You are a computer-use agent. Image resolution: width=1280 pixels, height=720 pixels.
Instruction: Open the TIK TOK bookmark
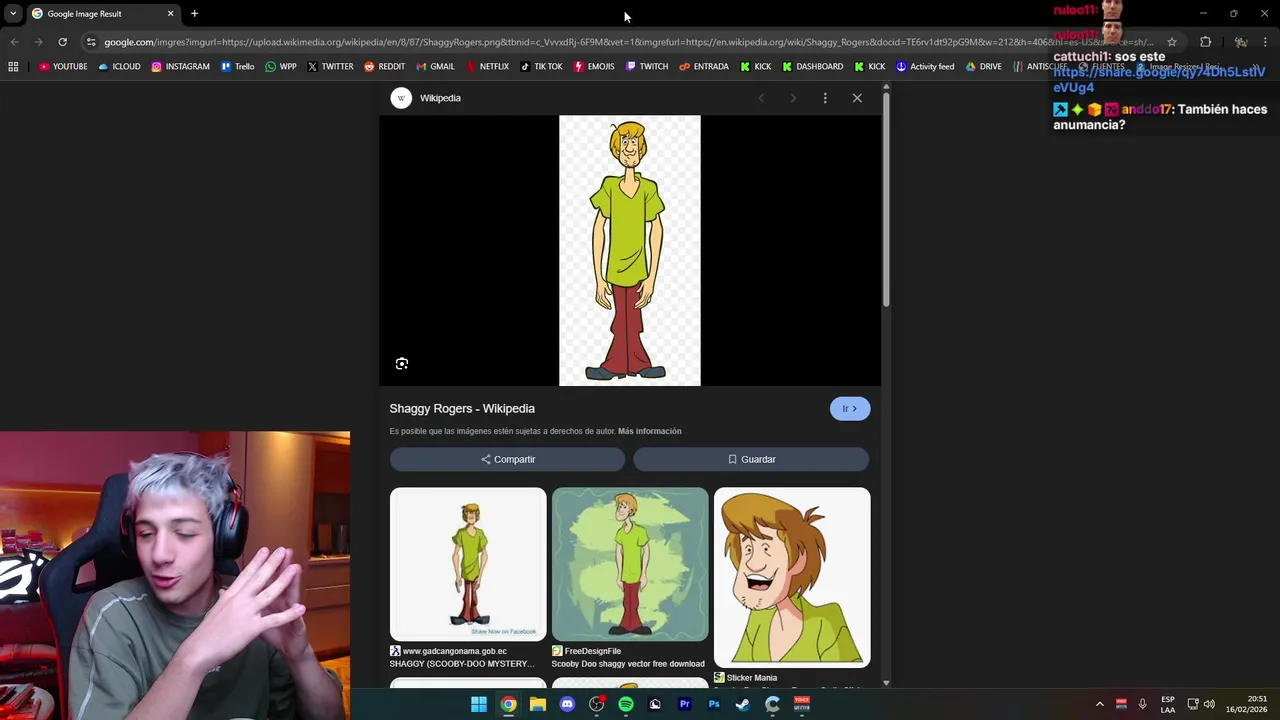[x=541, y=67]
